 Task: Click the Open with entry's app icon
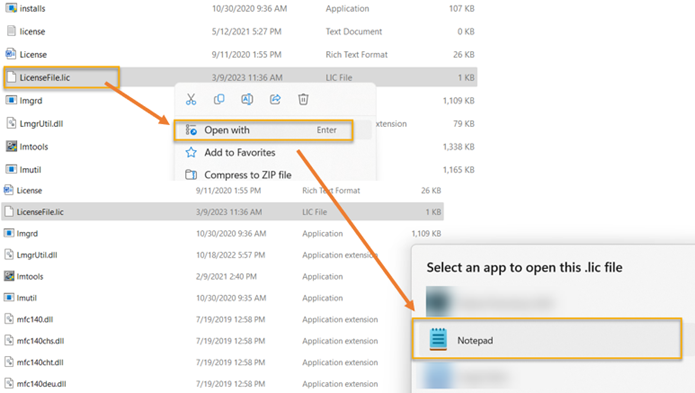pyautogui.click(x=191, y=130)
